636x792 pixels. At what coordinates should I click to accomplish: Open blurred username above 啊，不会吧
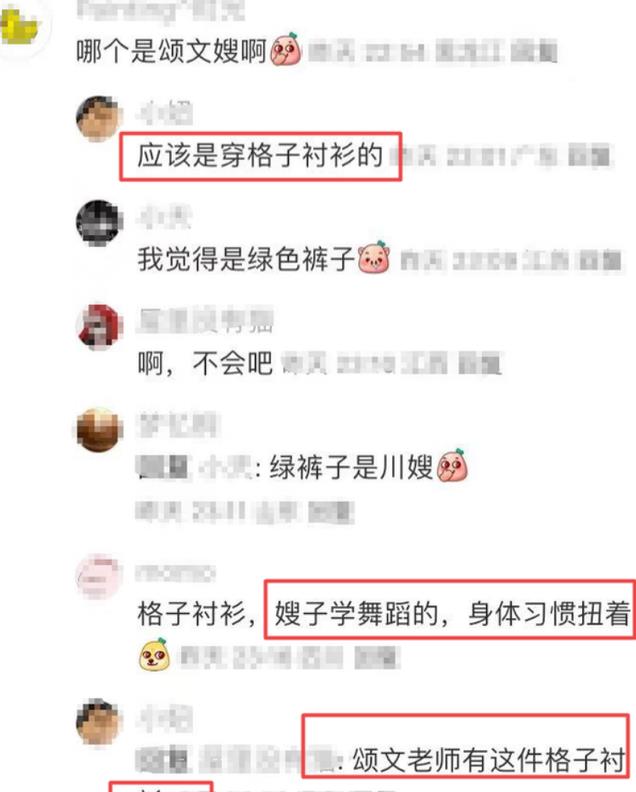click(205, 320)
